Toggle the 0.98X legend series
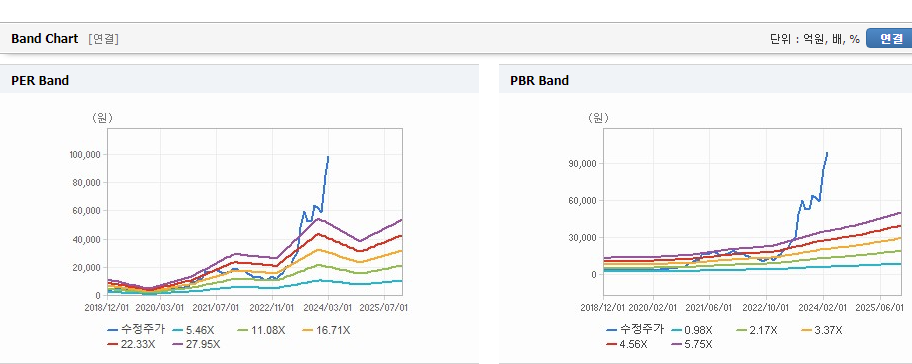This screenshot has height=364, width=912. pos(692,330)
